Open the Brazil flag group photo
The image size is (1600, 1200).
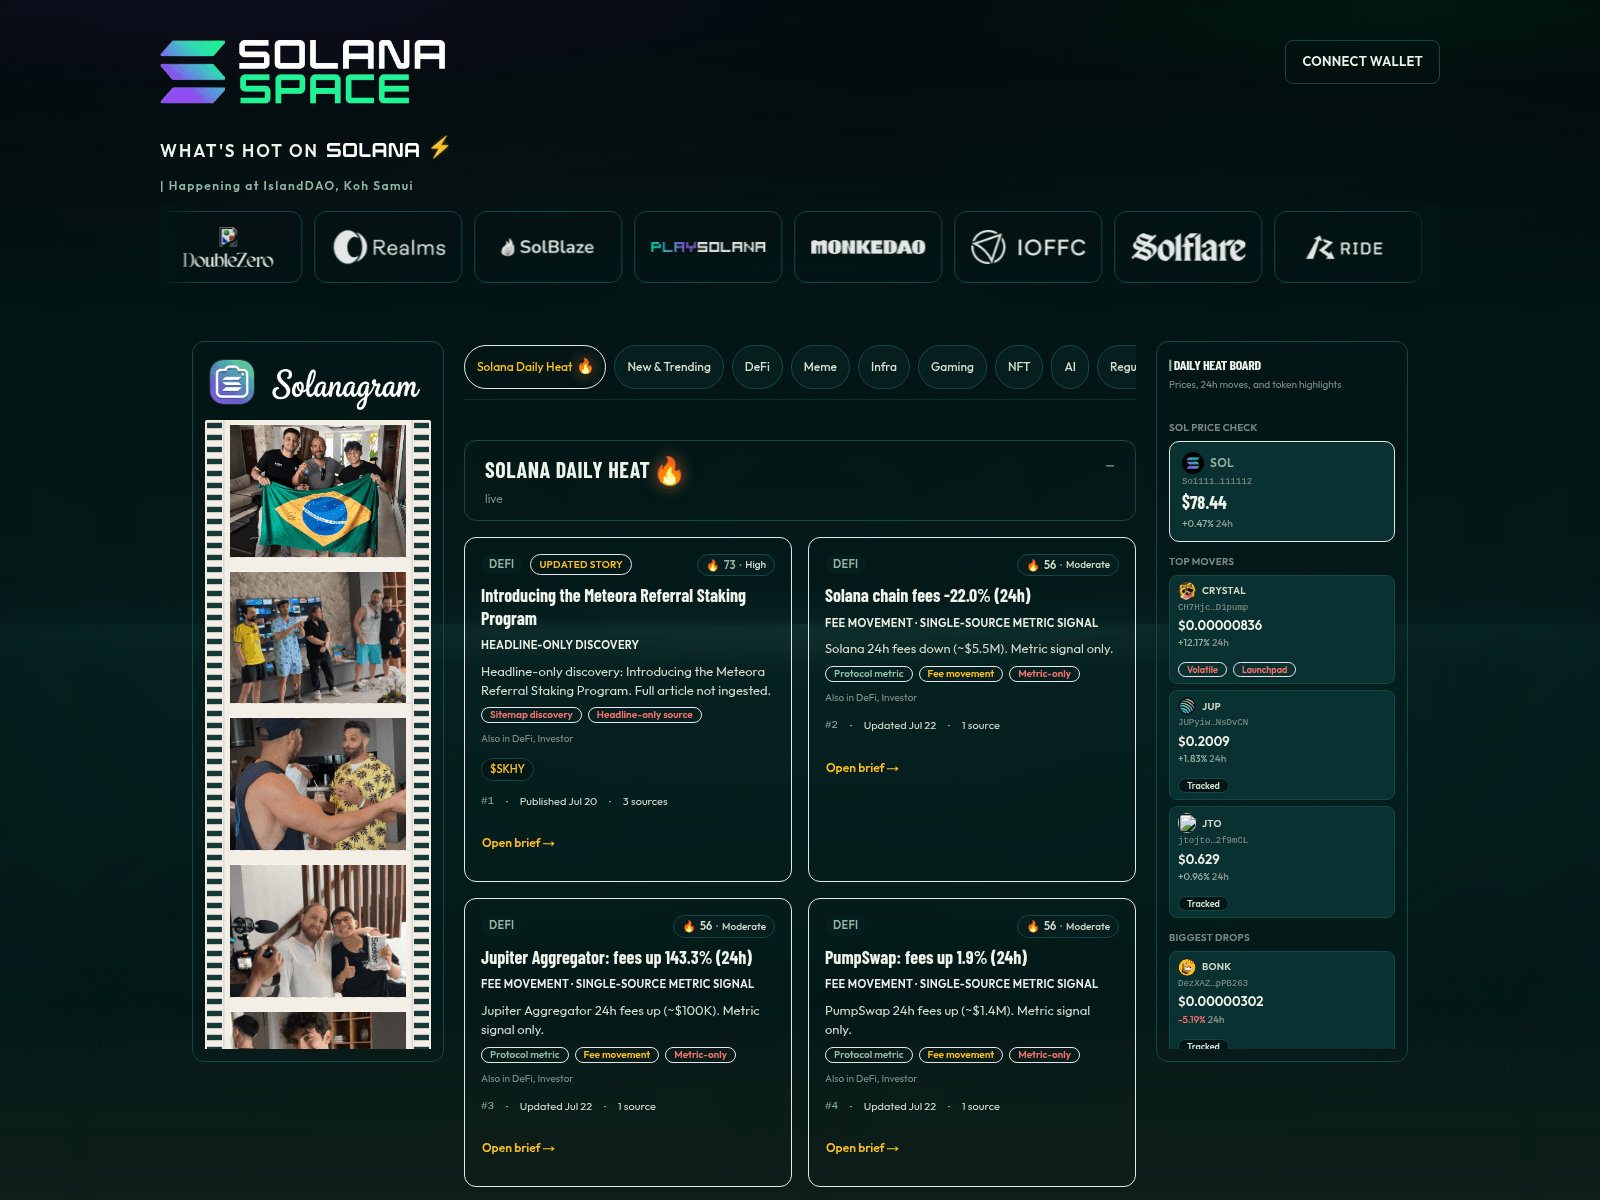click(318, 491)
